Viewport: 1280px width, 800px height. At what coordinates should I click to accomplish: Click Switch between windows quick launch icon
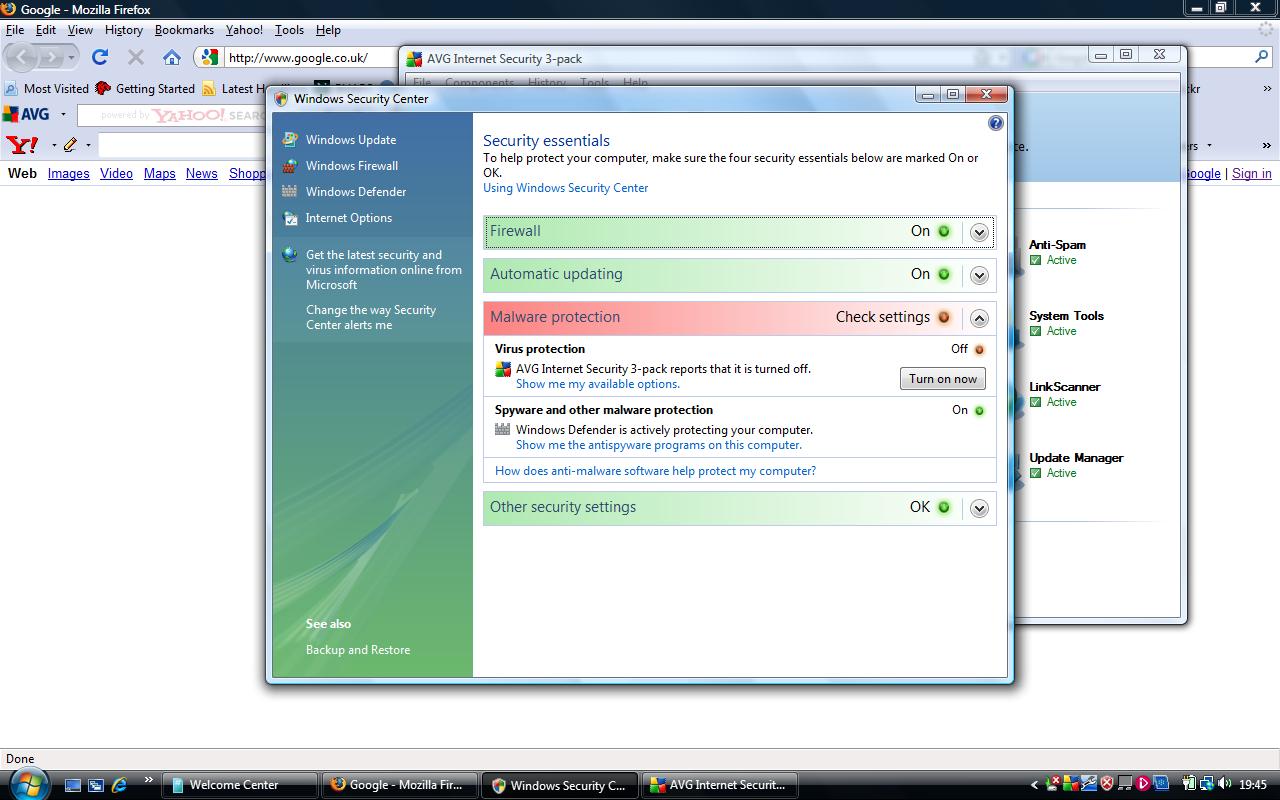click(x=96, y=785)
